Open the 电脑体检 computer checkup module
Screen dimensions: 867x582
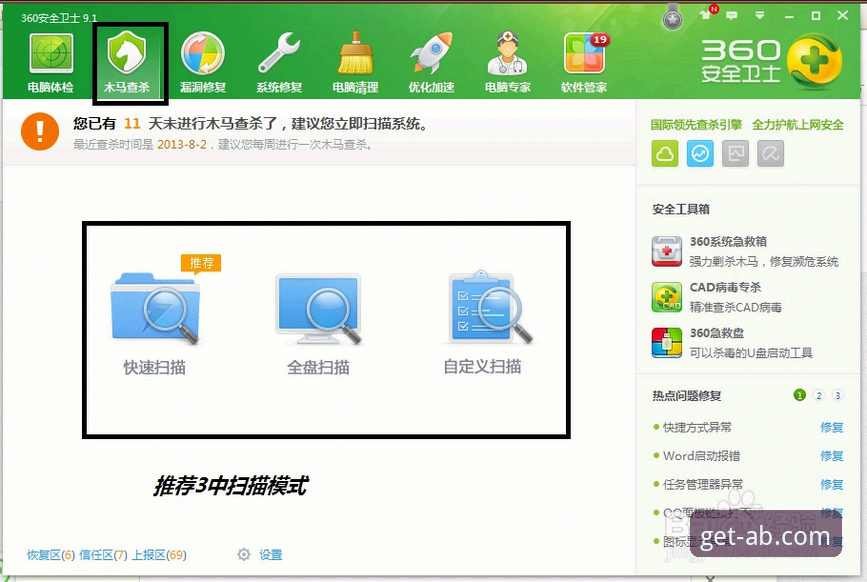tap(50, 62)
